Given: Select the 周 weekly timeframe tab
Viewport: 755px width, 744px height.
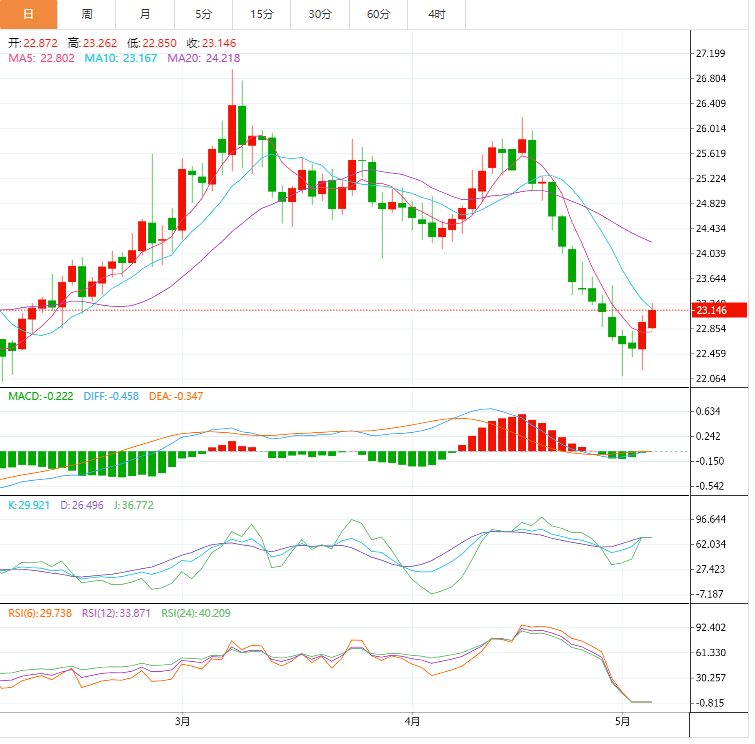Looking at the screenshot, I should (87, 14).
